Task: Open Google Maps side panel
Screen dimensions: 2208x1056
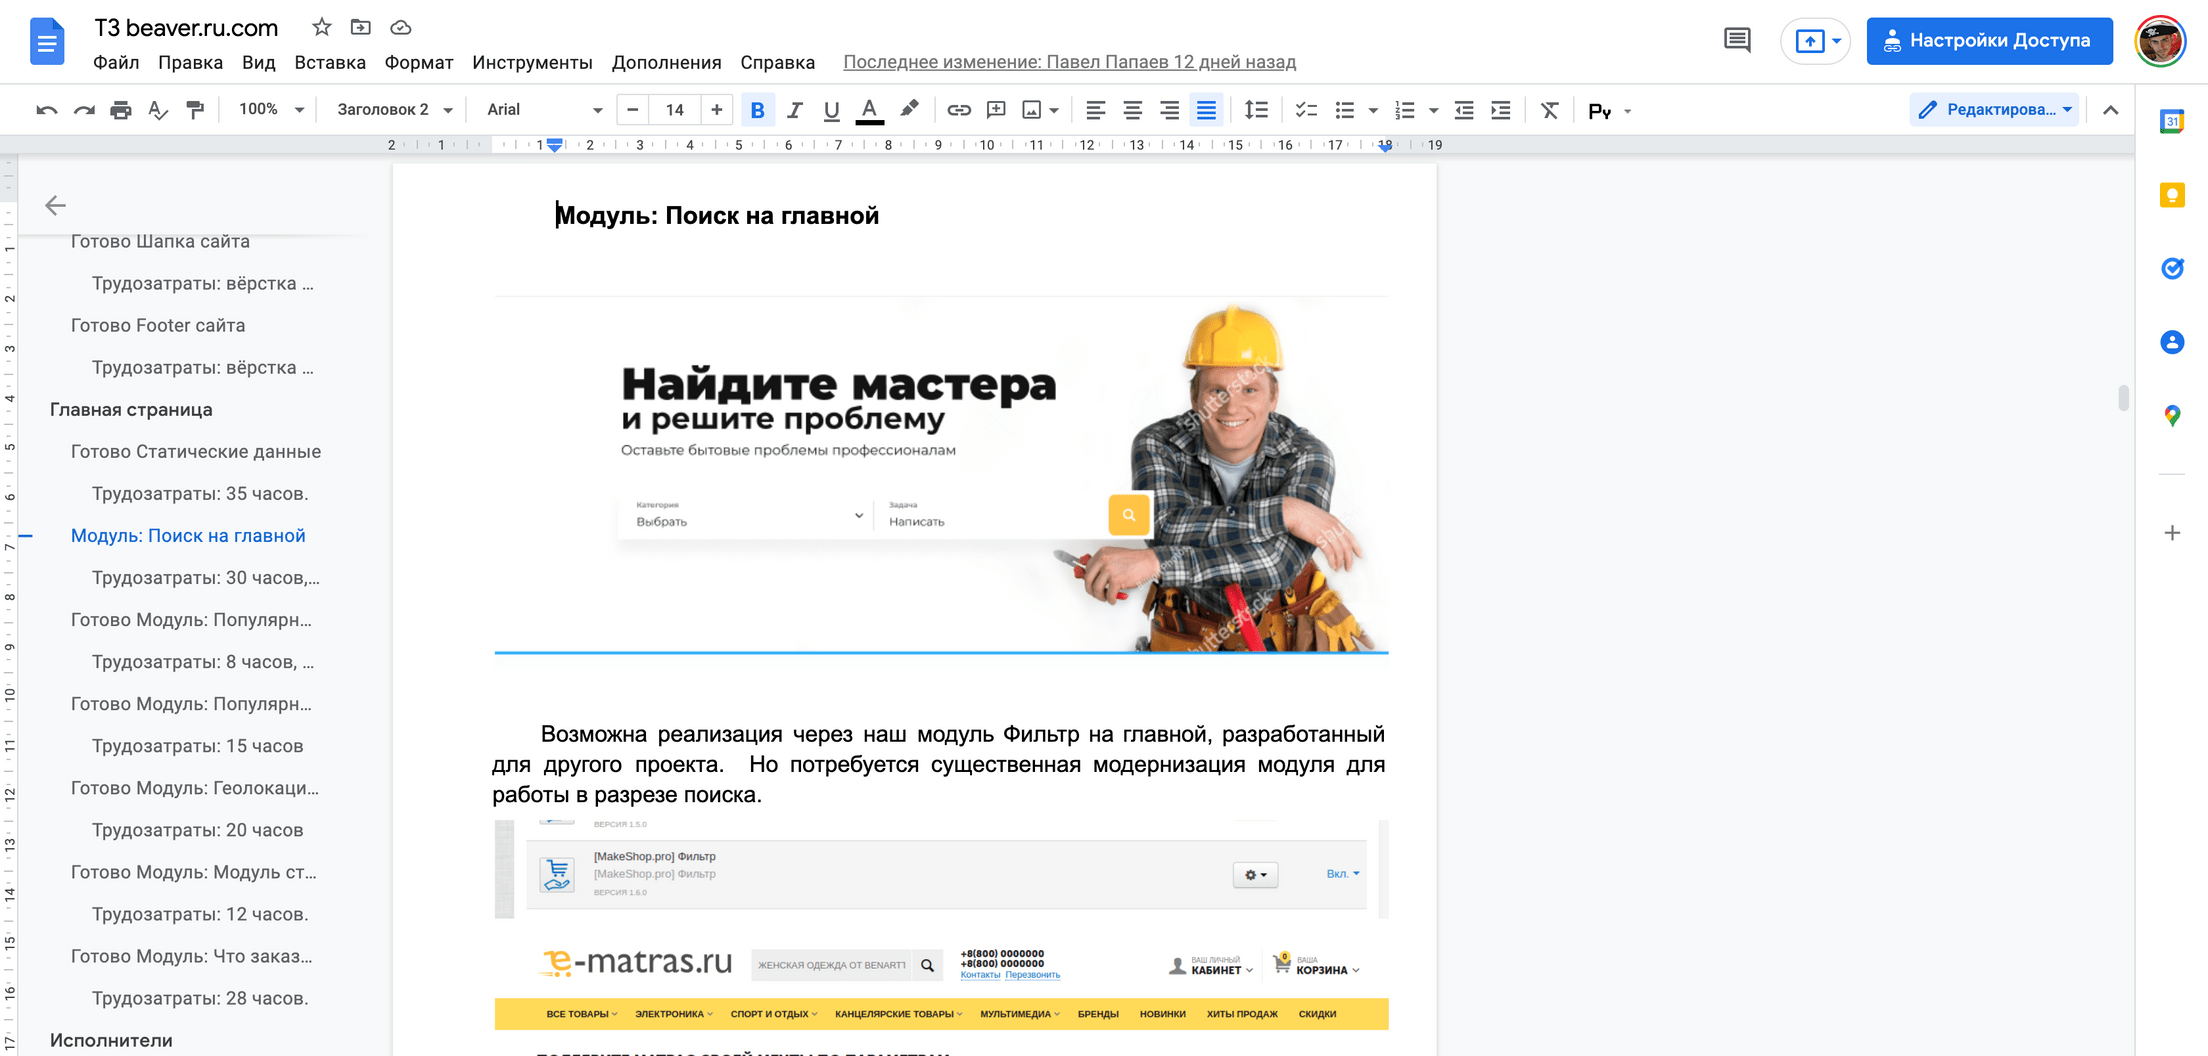Action: tap(2172, 415)
